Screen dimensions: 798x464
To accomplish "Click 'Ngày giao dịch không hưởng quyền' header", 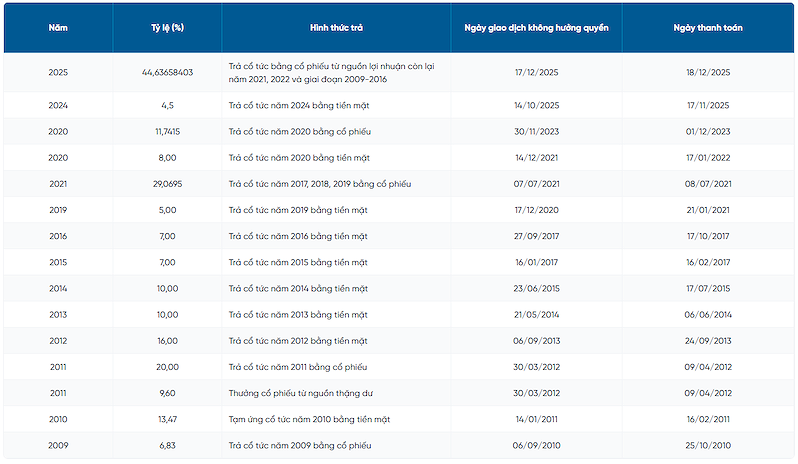I will pos(536,28).
